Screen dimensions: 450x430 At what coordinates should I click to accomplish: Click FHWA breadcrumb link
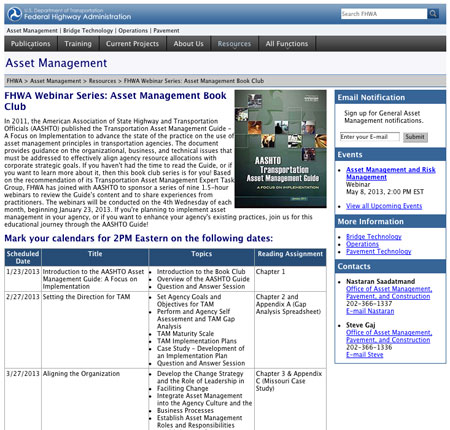[14, 81]
